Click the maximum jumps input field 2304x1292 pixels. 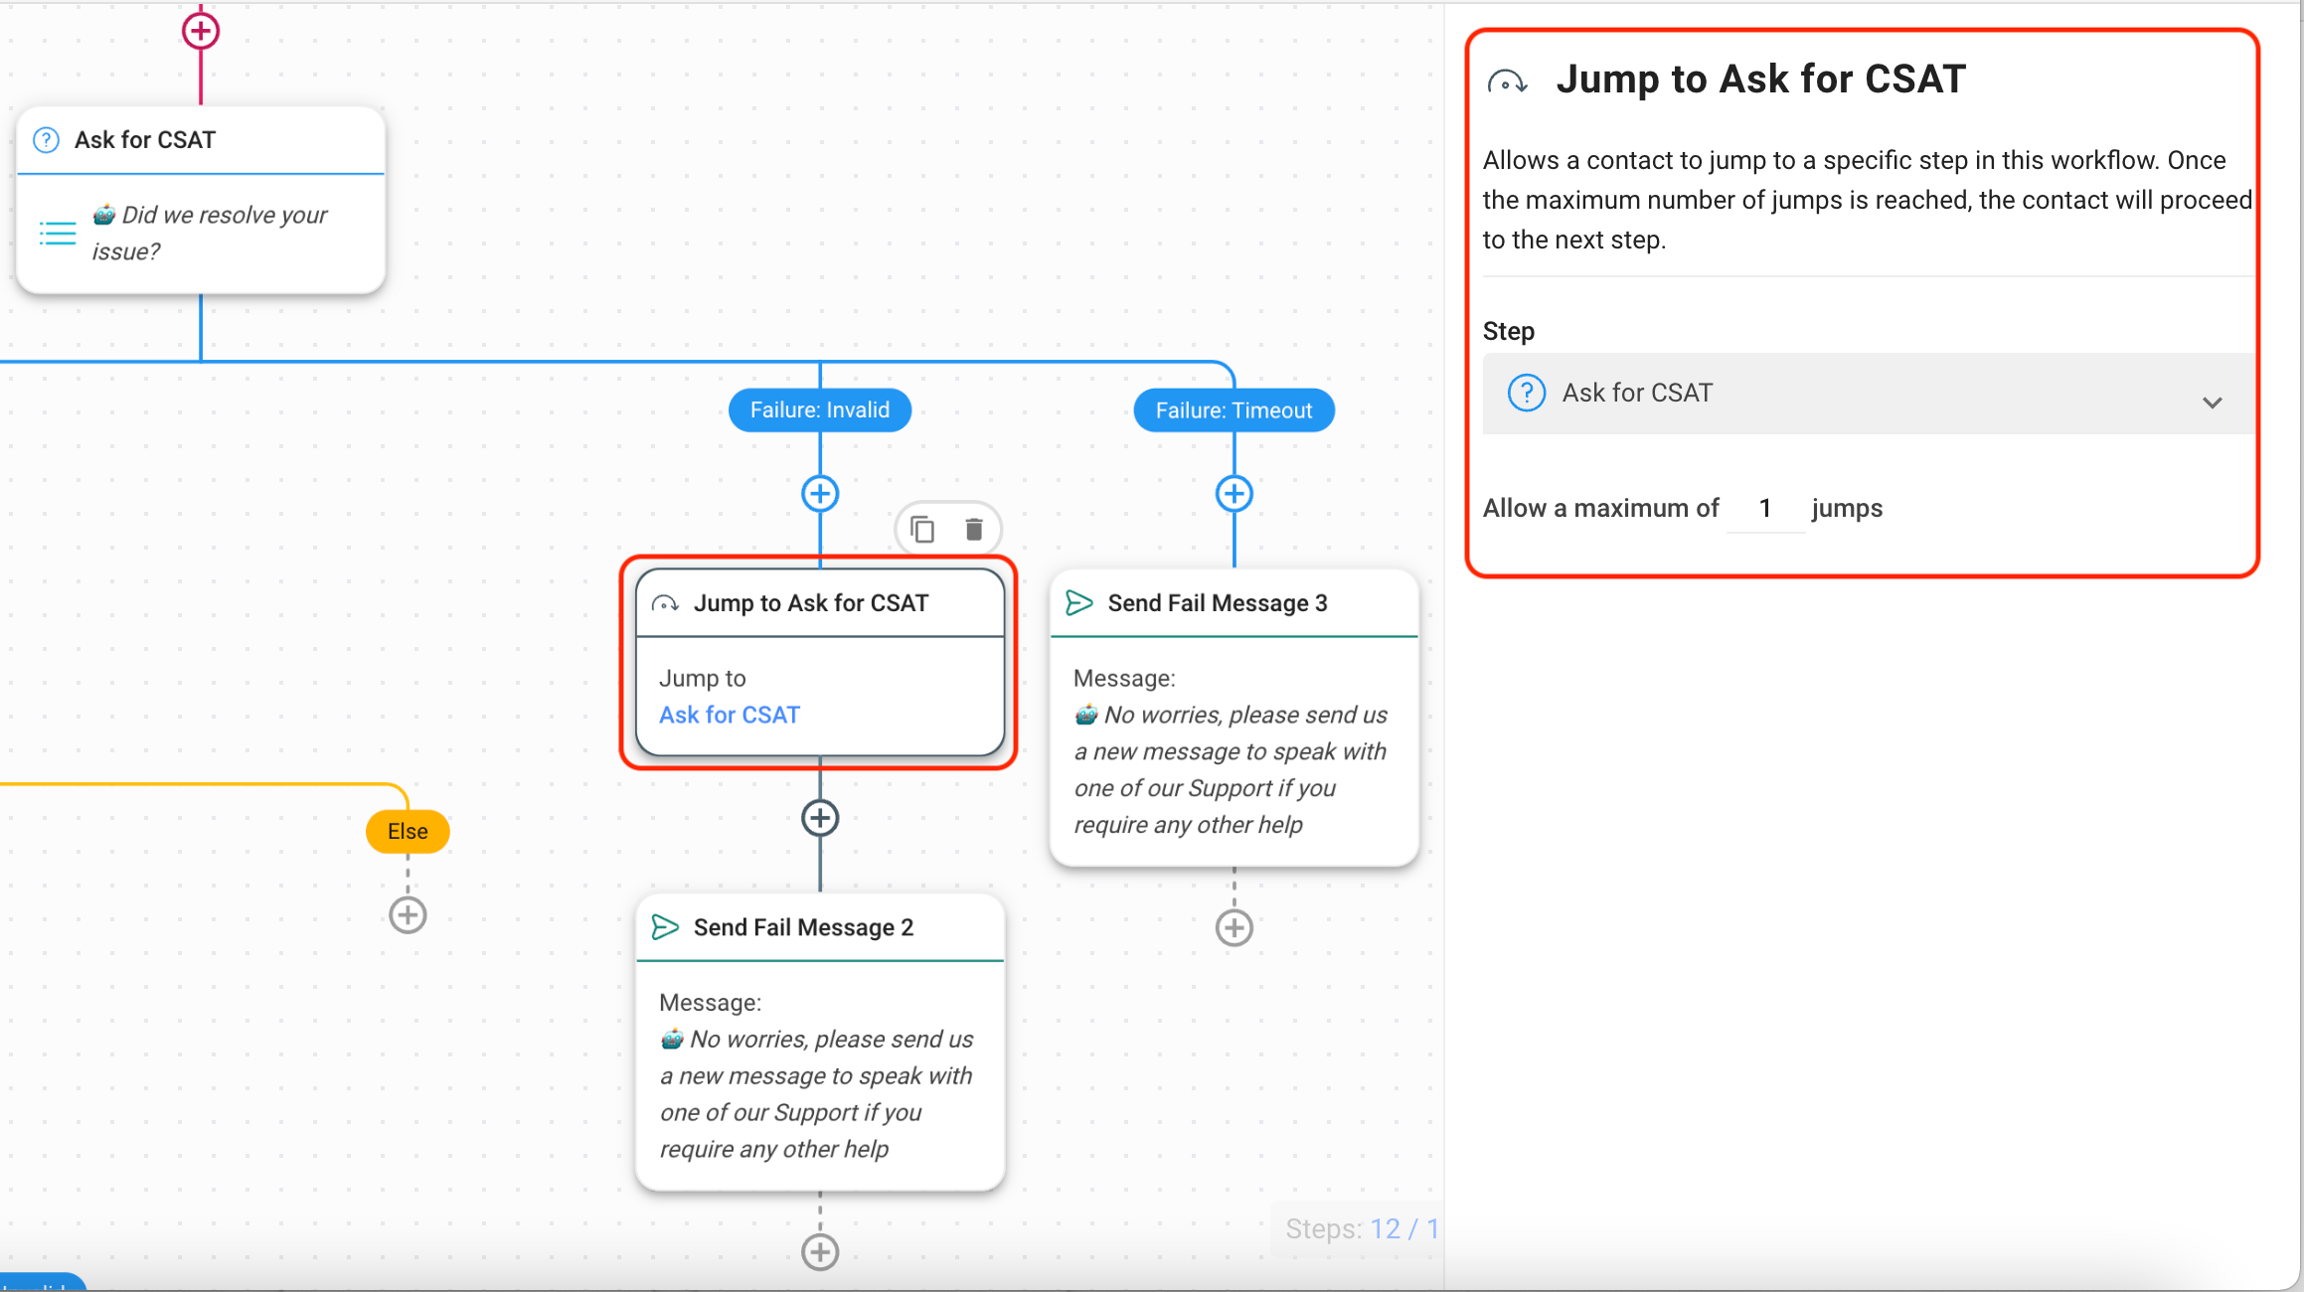1765,508
